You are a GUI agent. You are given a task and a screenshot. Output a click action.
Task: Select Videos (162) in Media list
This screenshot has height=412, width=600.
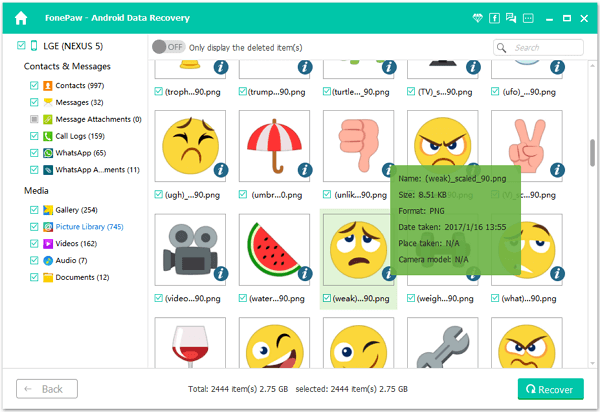coord(76,244)
